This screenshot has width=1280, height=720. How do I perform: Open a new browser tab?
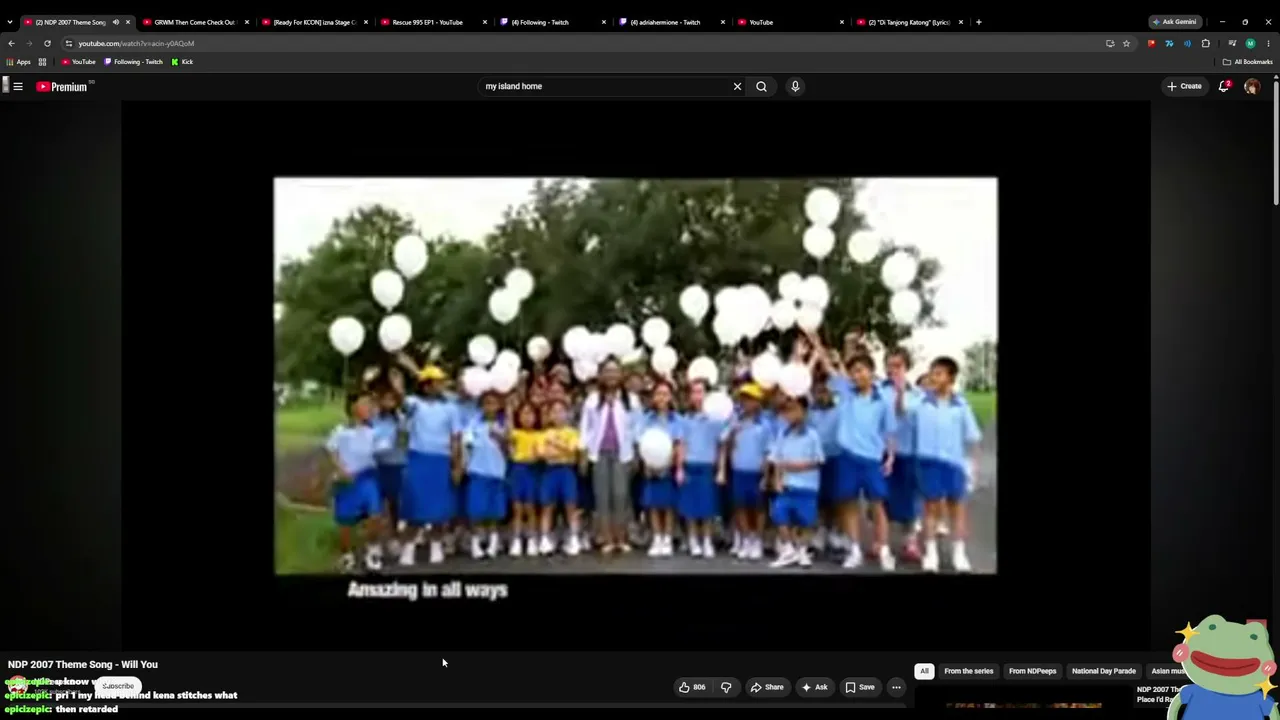[x=978, y=22]
